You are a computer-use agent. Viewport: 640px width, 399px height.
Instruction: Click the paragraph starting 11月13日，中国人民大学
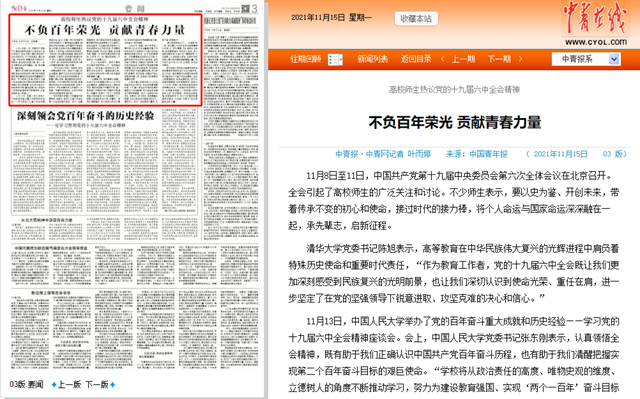click(x=453, y=354)
